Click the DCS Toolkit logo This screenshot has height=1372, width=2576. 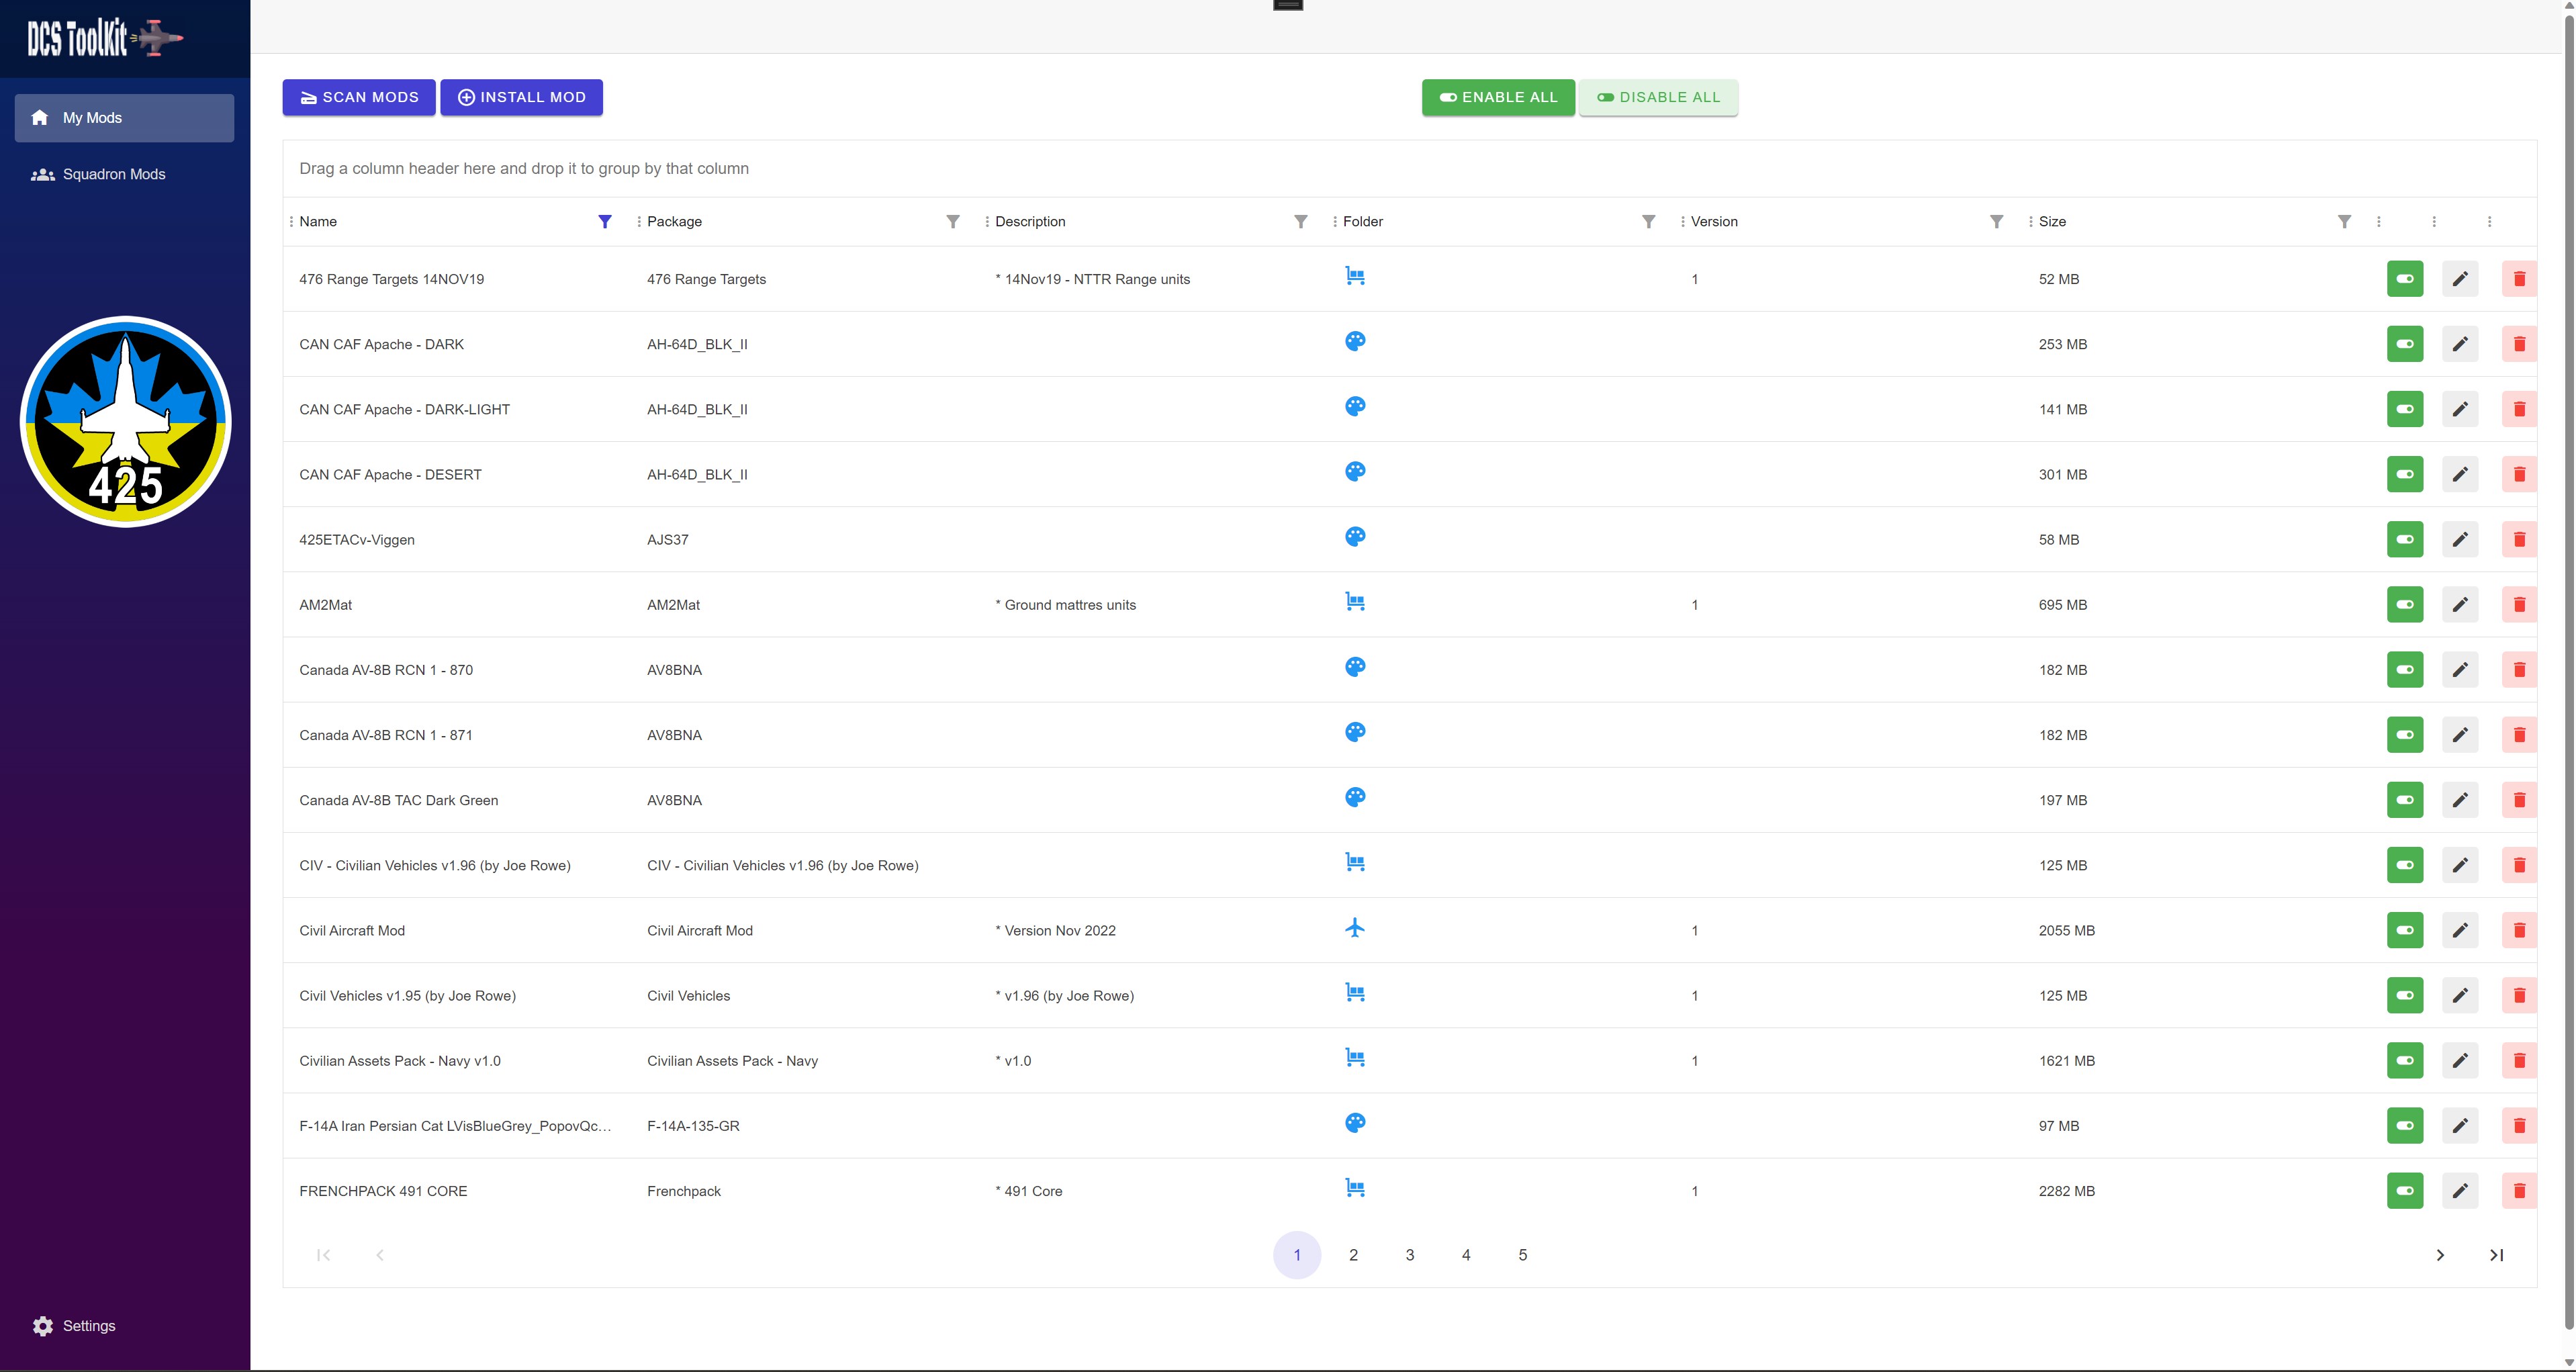(105, 38)
